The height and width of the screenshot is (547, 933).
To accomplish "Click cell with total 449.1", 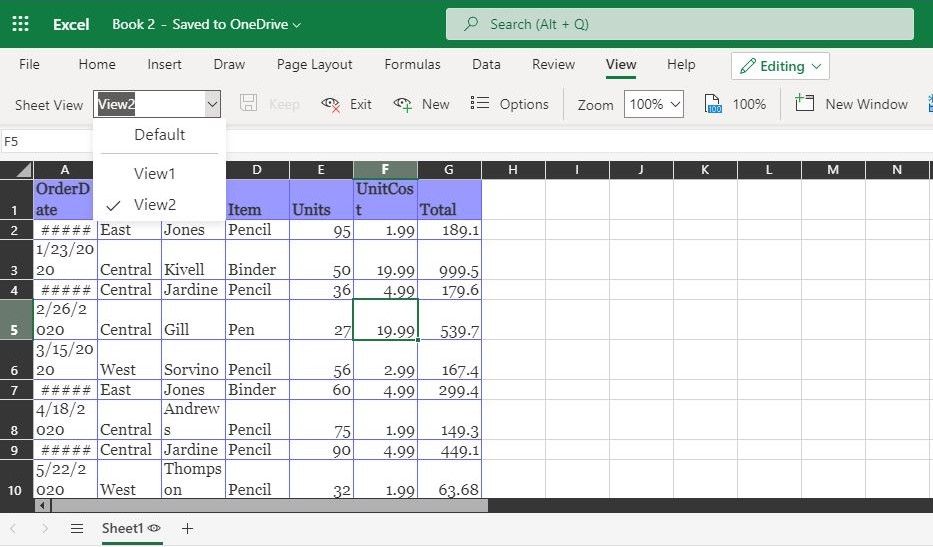I will 449,449.
